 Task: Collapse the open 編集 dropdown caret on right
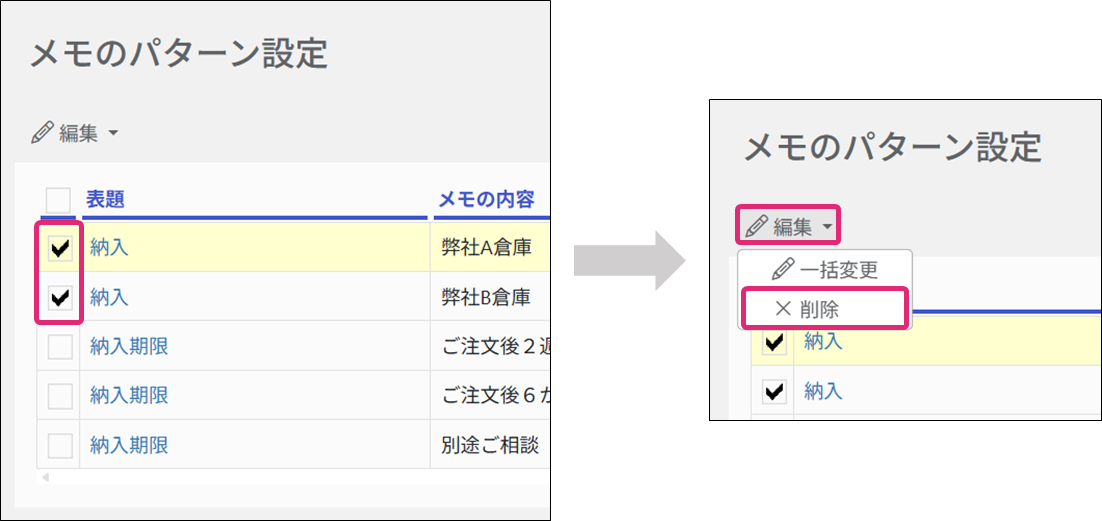827,228
